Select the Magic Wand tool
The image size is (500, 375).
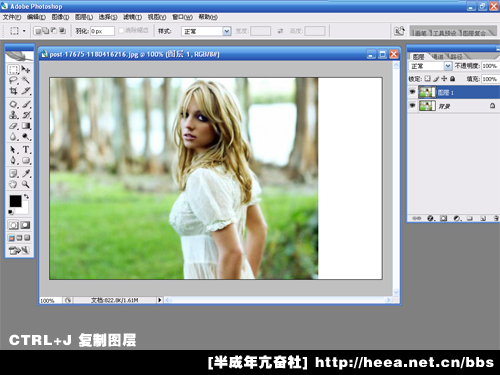[26, 80]
